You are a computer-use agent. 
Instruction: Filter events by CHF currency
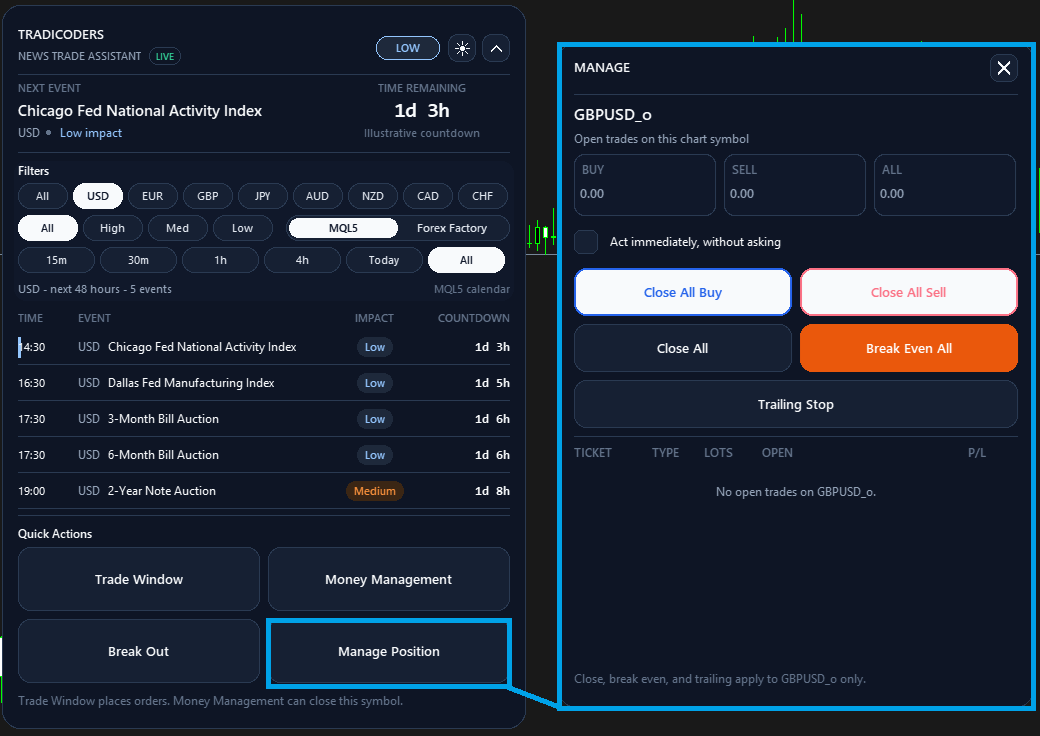pyautogui.click(x=483, y=196)
